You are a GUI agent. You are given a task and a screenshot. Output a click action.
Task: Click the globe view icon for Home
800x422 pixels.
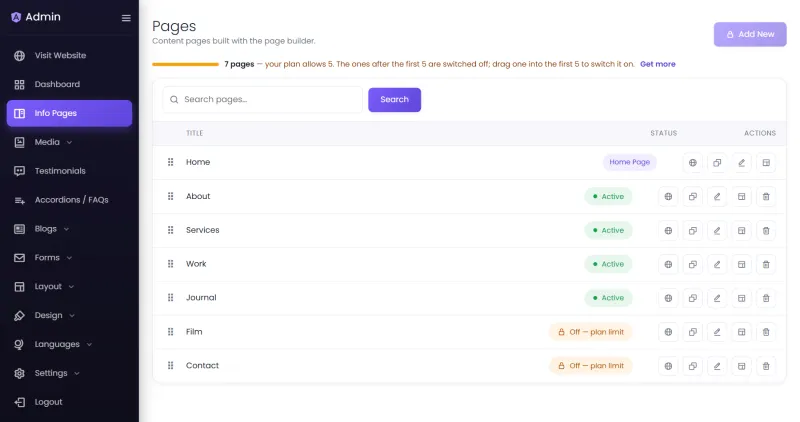pos(692,163)
